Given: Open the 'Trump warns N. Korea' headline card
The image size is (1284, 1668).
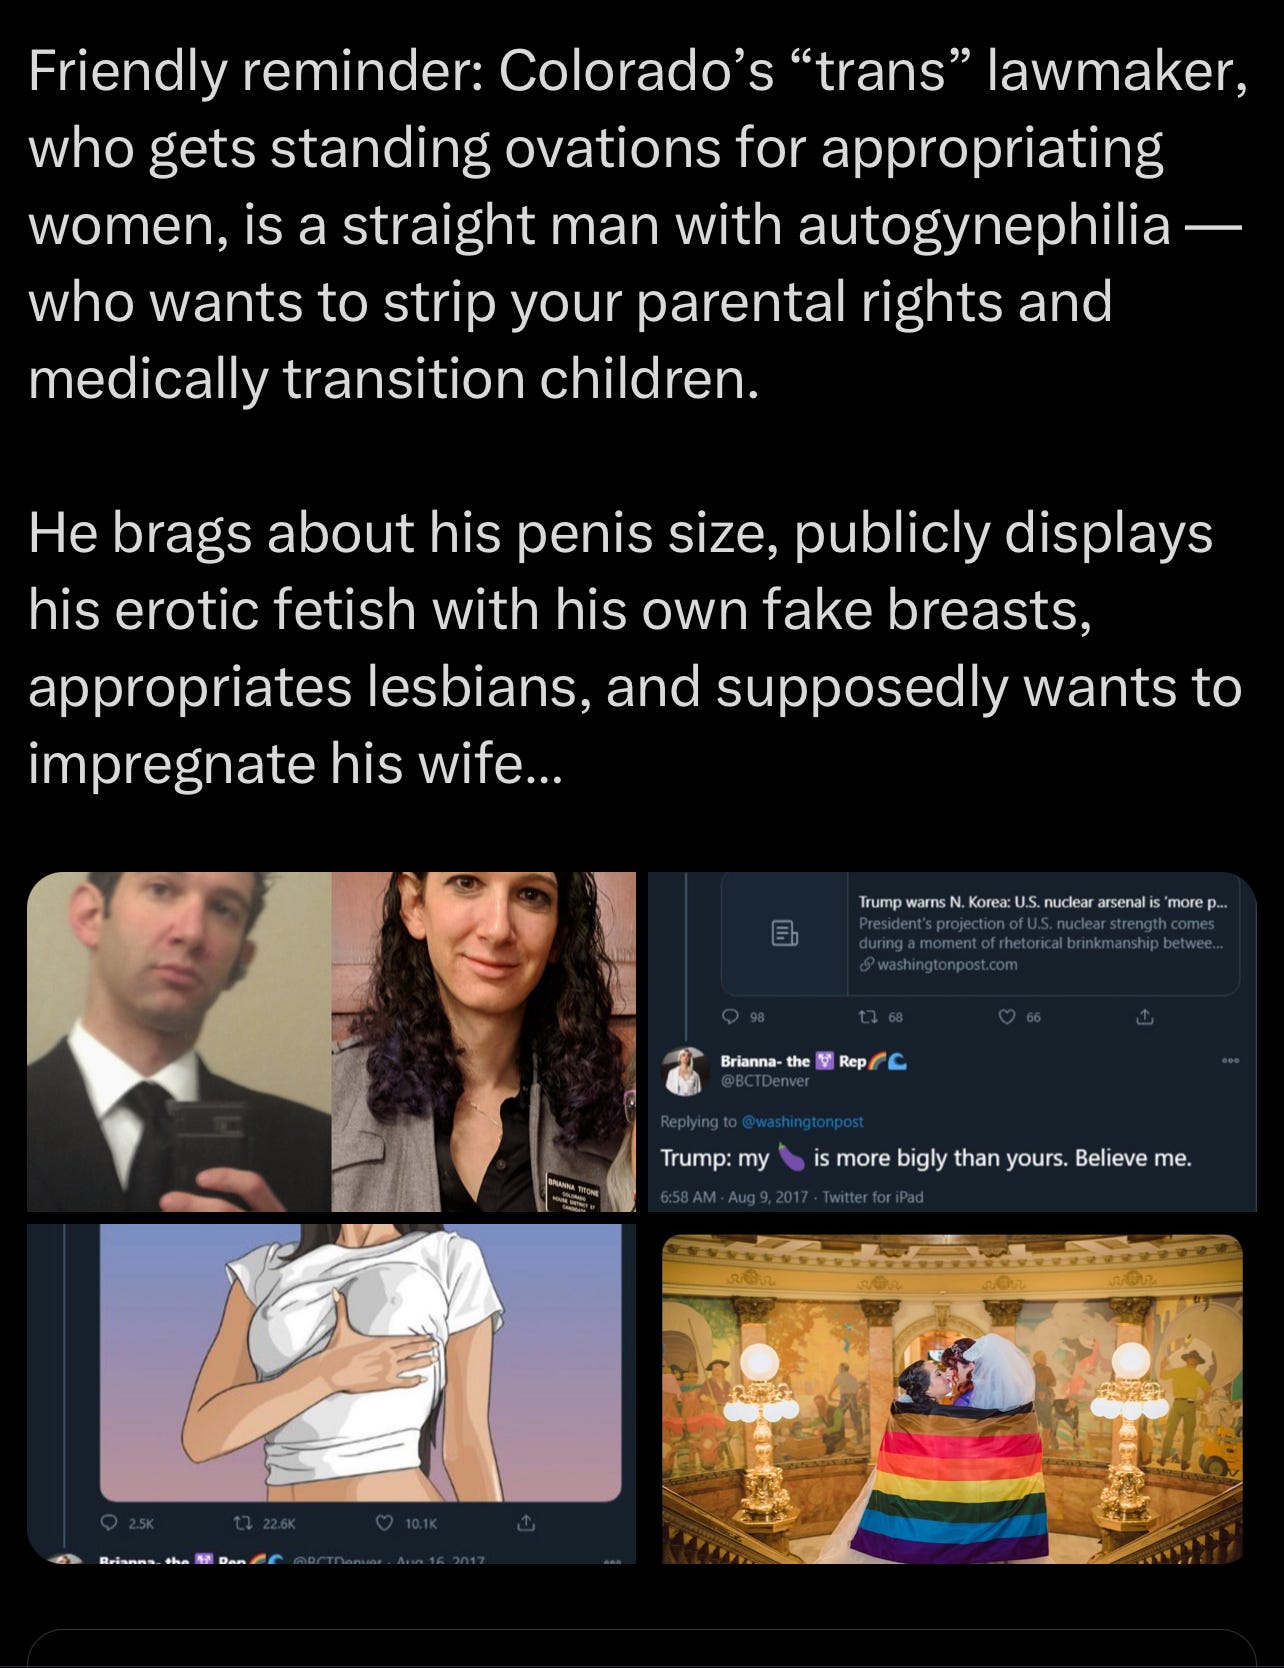Looking at the screenshot, I should click(x=980, y=933).
